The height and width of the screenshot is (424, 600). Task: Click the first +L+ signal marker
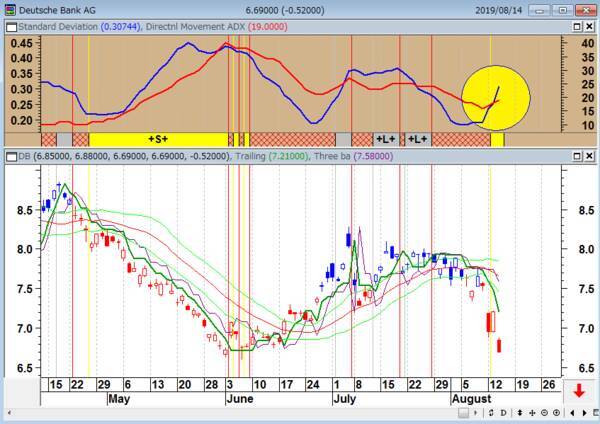tap(386, 139)
